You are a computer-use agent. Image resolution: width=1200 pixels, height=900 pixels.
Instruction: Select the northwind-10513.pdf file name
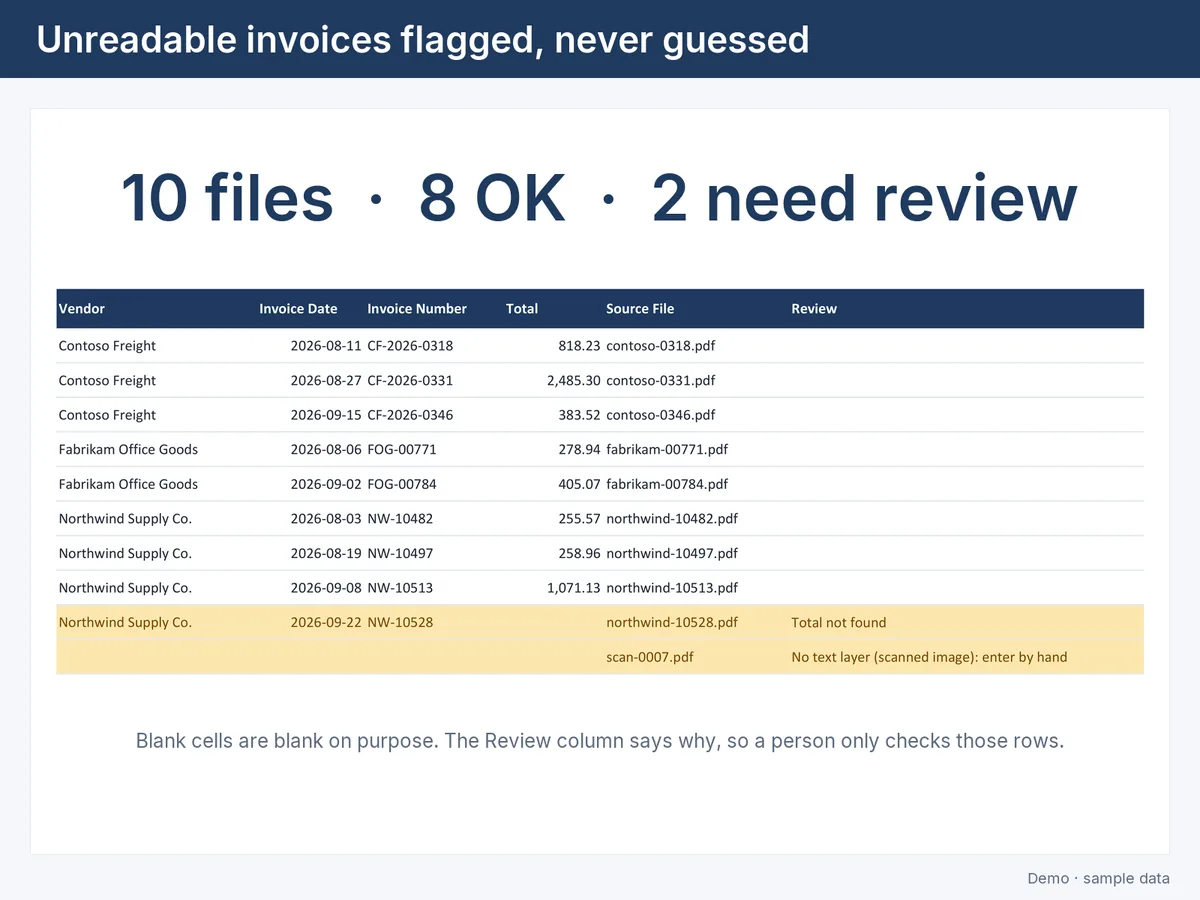672,588
